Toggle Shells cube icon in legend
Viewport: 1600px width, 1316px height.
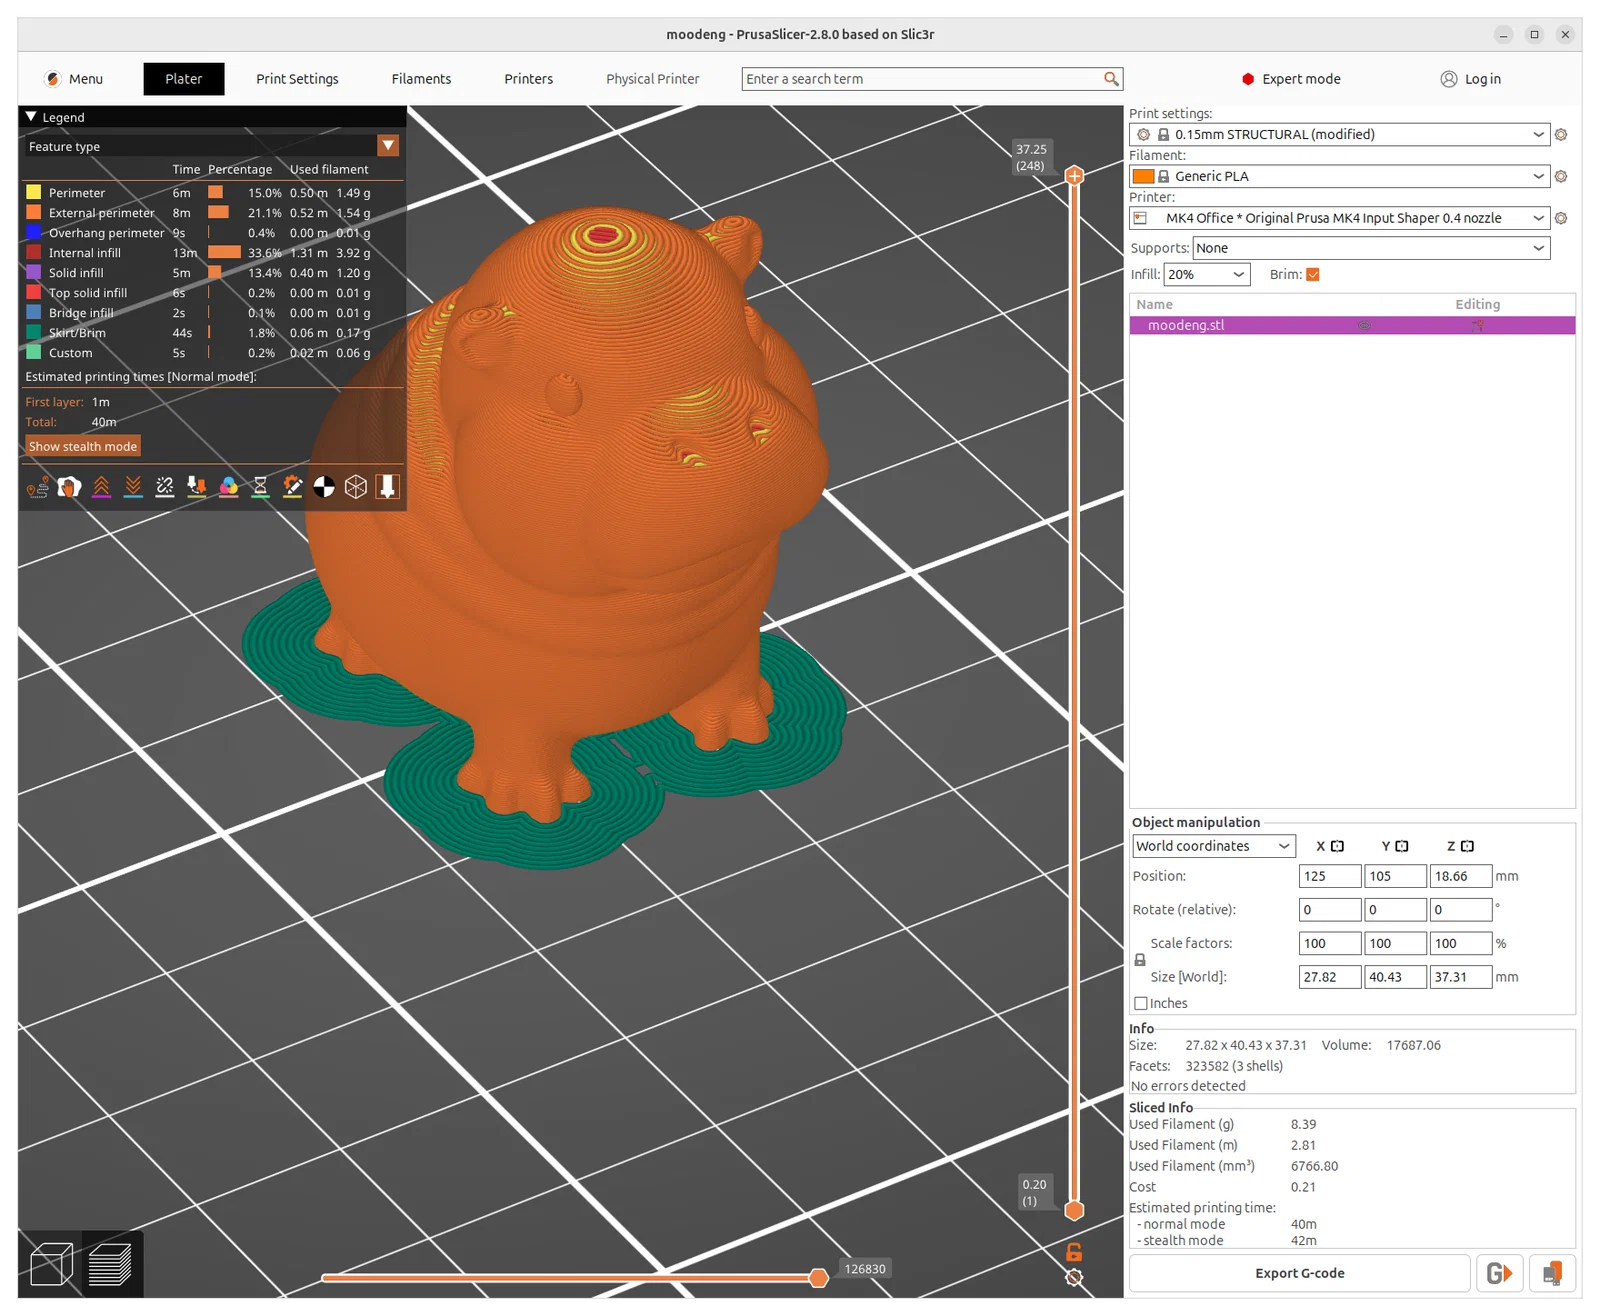[356, 487]
